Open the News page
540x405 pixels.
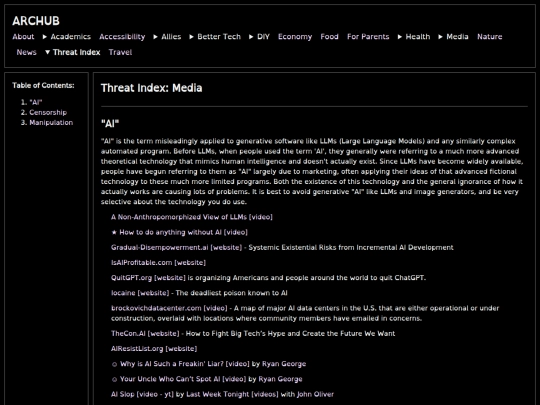click(x=27, y=52)
